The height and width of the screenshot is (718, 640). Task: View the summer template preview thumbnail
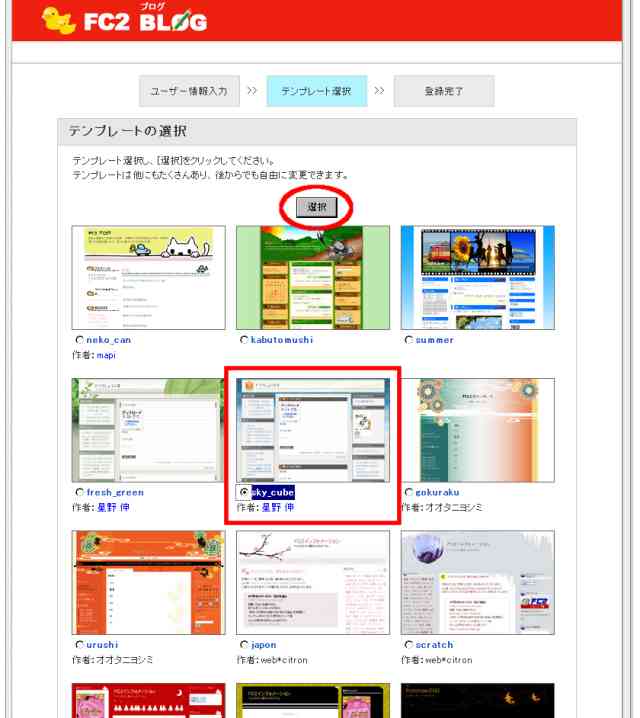point(477,277)
